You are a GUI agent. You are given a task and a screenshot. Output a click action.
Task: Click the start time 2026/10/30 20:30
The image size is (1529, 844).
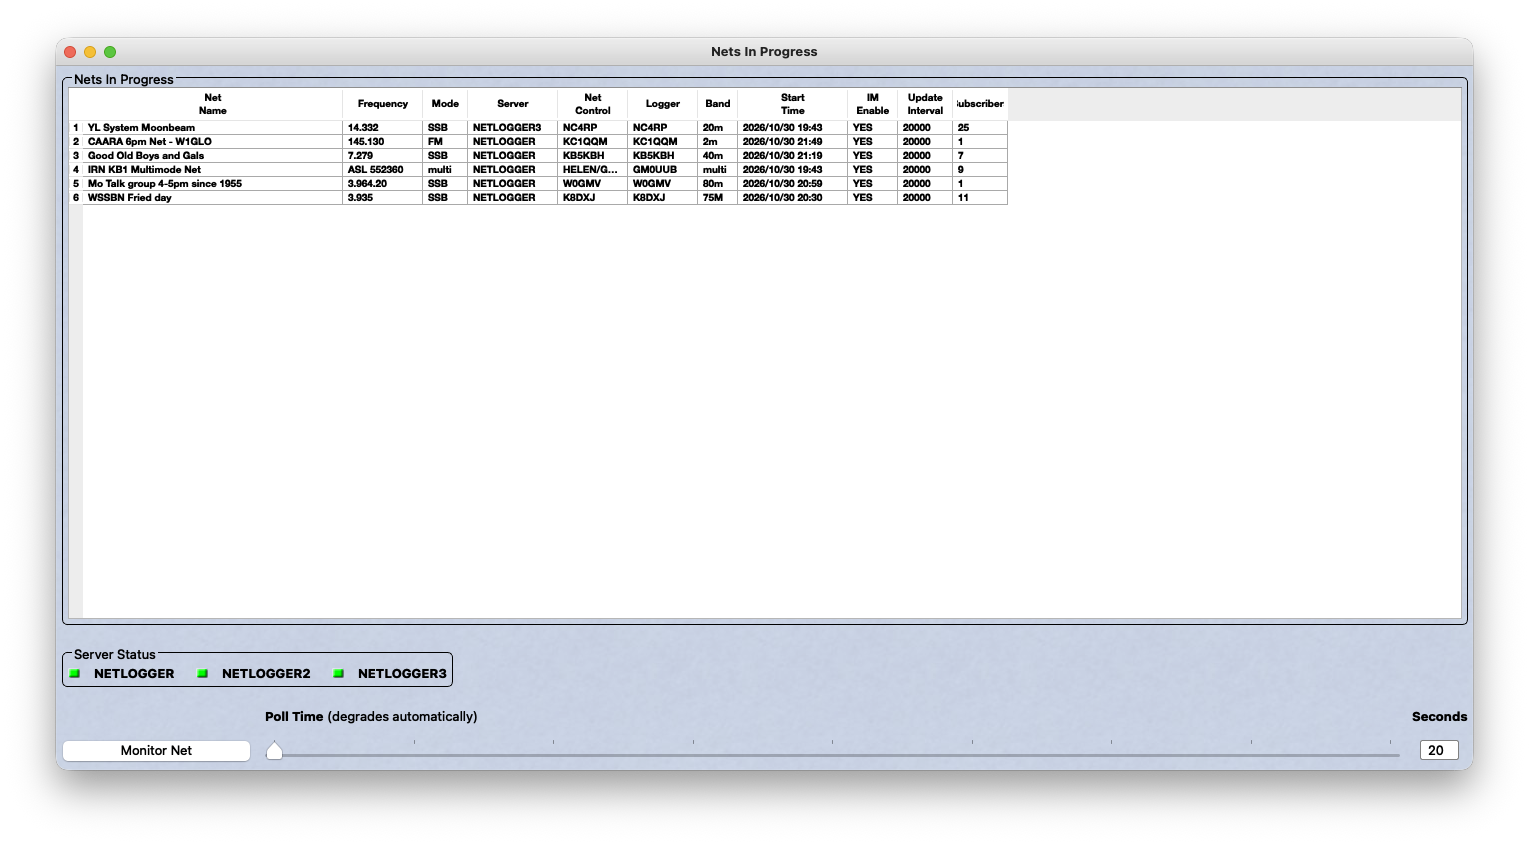(x=793, y=198)
